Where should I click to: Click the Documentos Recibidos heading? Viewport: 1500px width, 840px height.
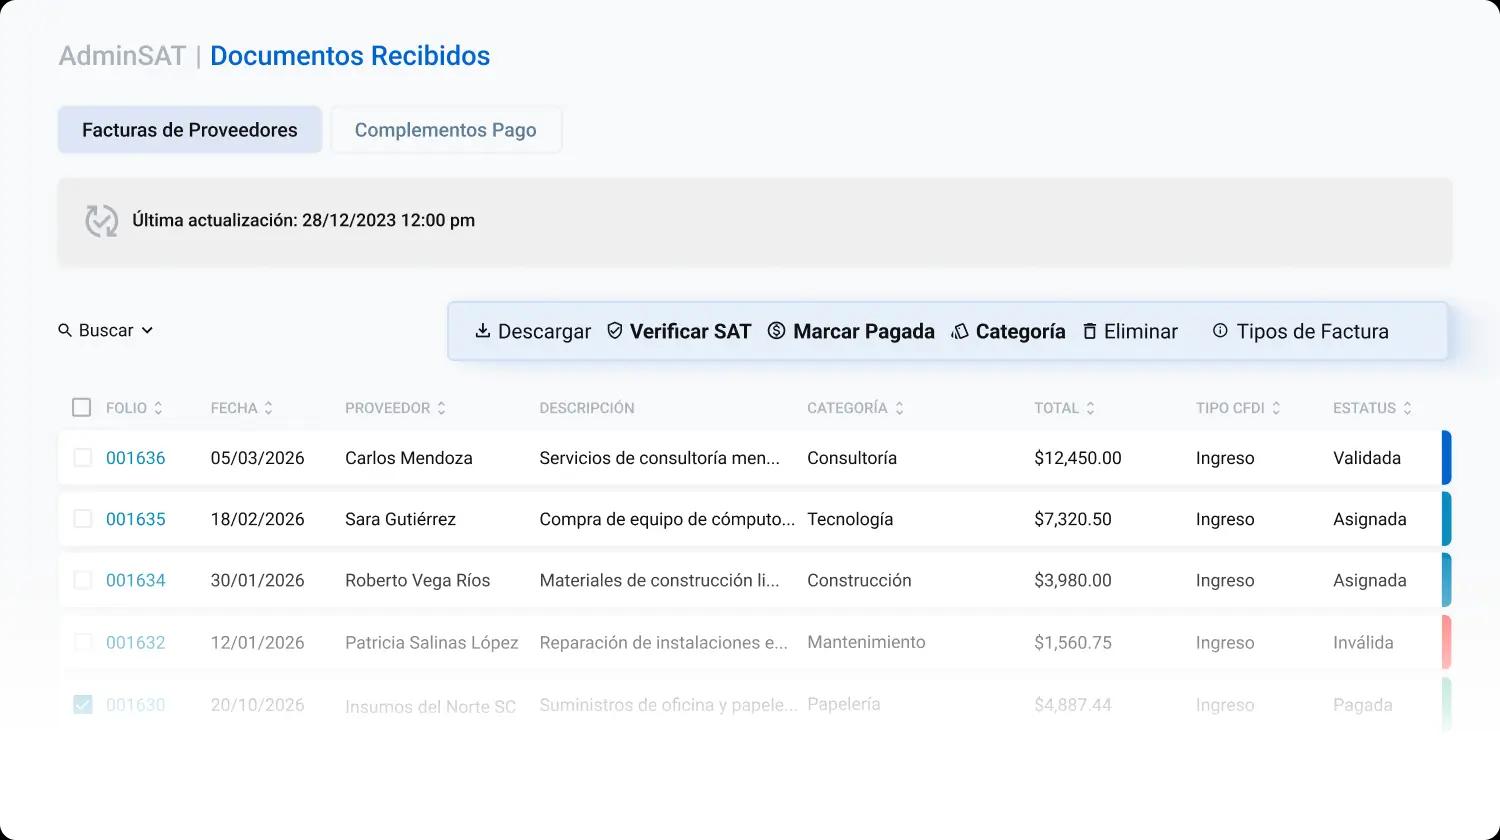(x=350, y=56)
